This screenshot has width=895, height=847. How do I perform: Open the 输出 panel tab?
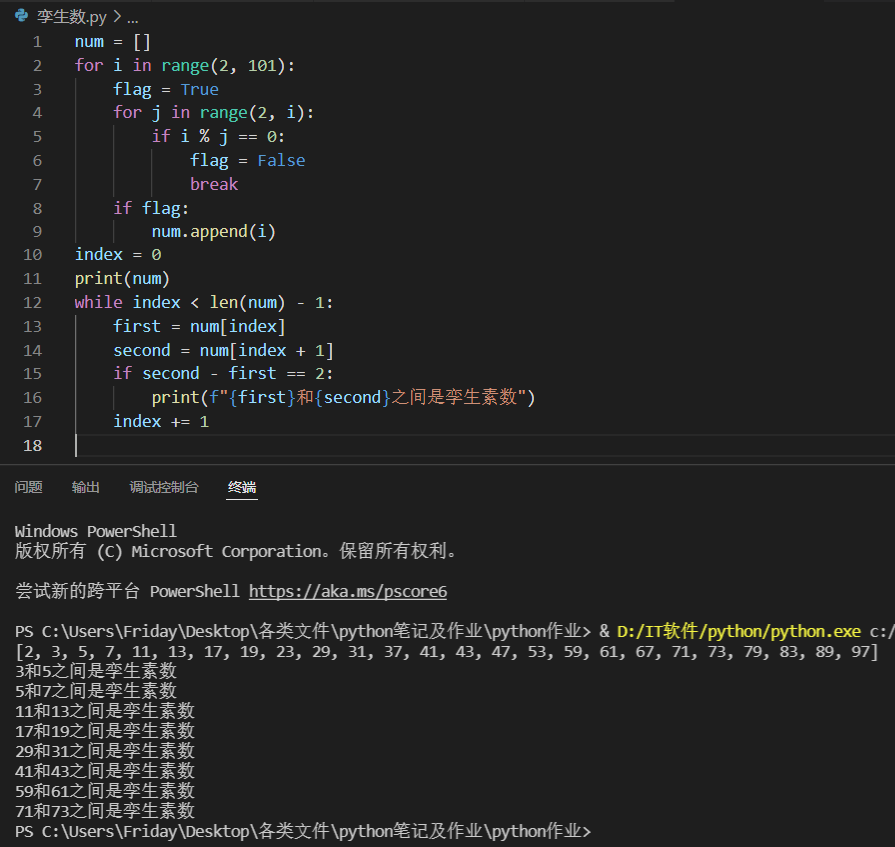(85, 487)
